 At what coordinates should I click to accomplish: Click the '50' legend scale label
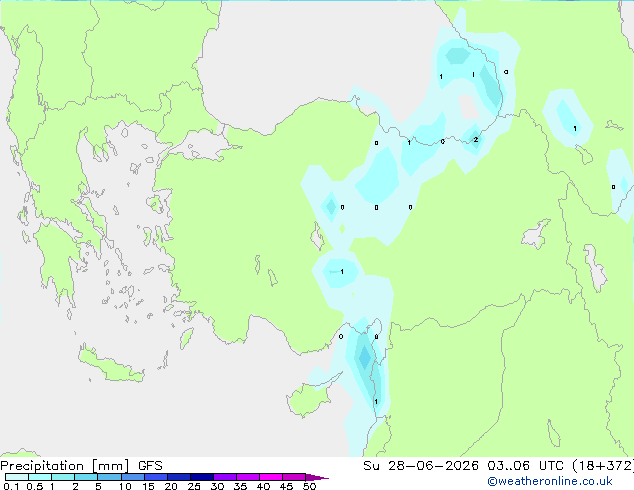click(309, 486)
